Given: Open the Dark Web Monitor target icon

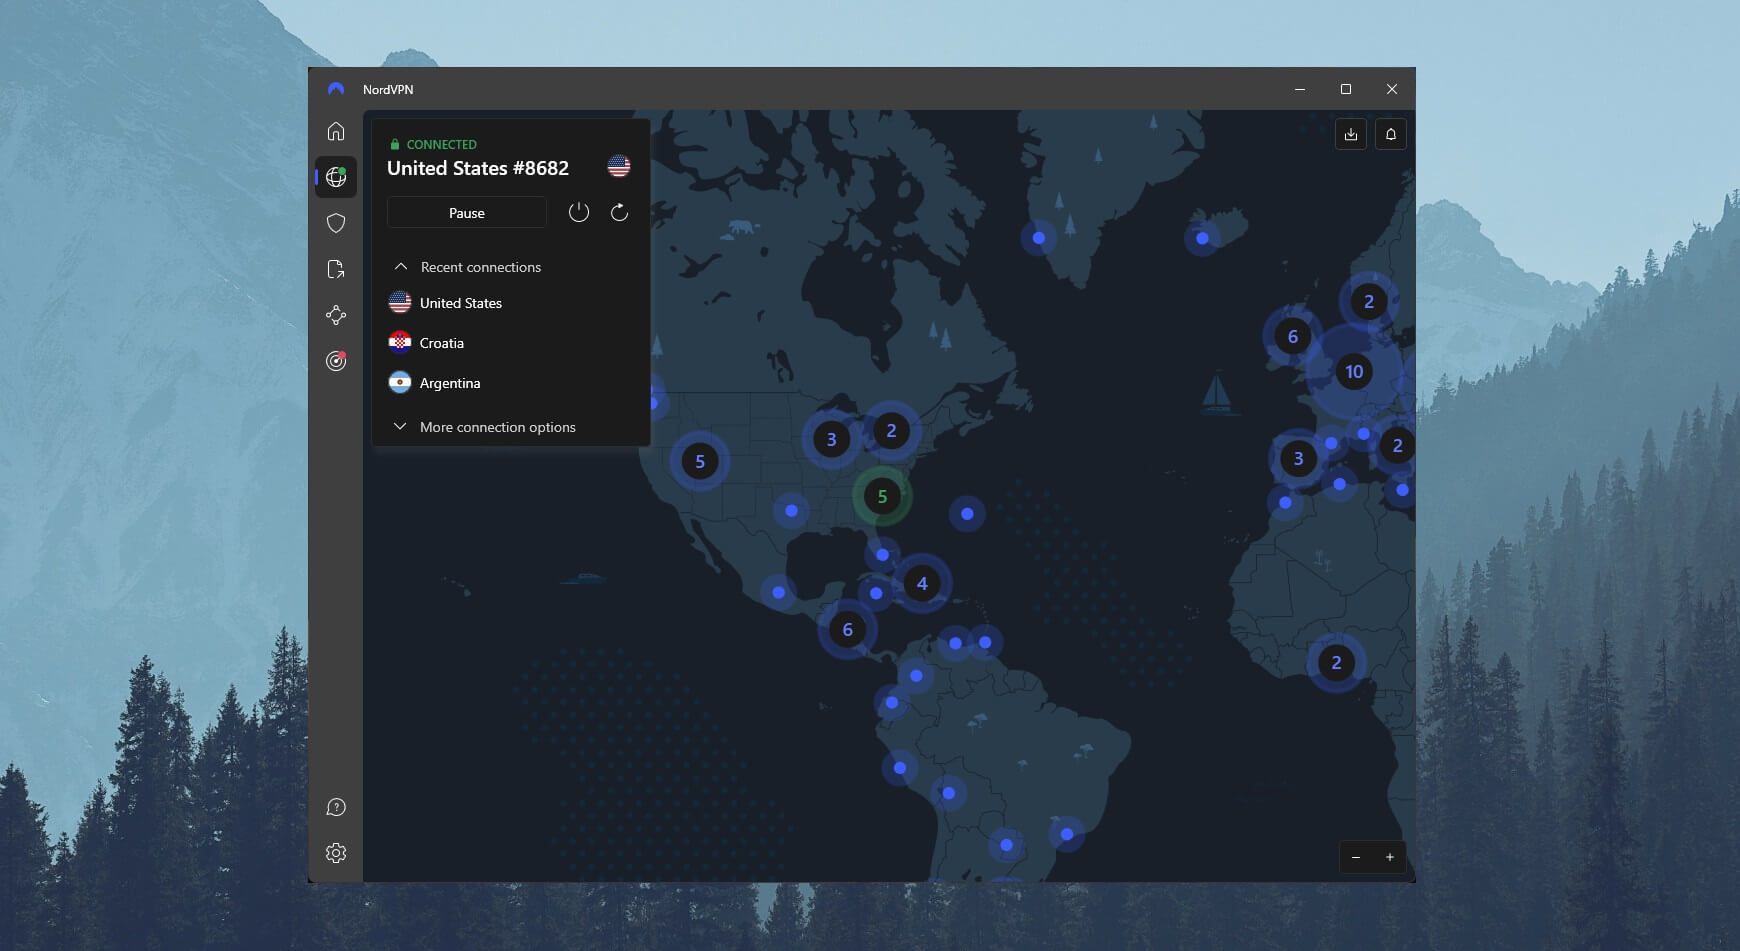Looking at the screenshot, I should pos(336,361).
